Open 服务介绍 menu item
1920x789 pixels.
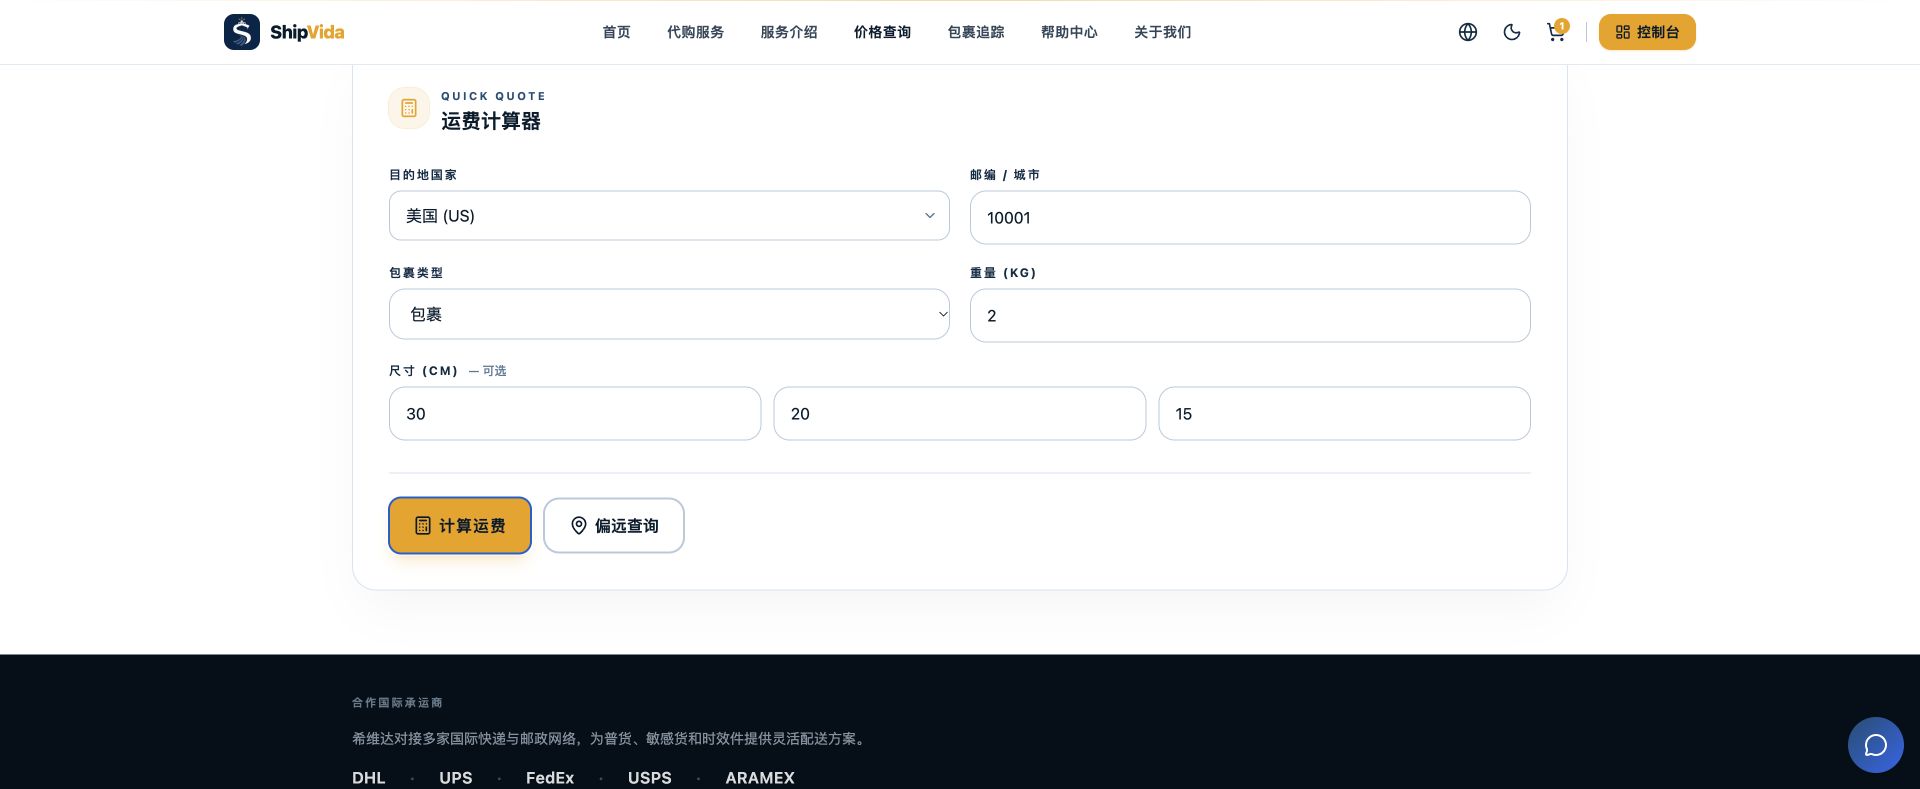point(789,32)
